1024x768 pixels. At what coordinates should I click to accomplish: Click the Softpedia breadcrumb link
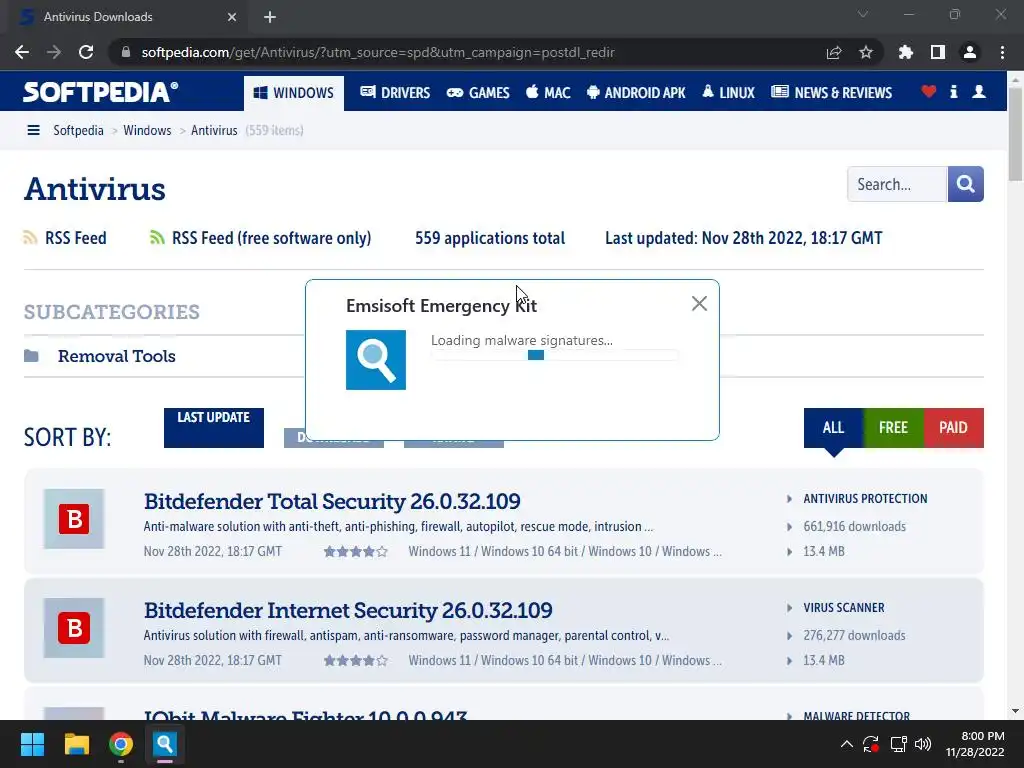(x=78, y=130)
